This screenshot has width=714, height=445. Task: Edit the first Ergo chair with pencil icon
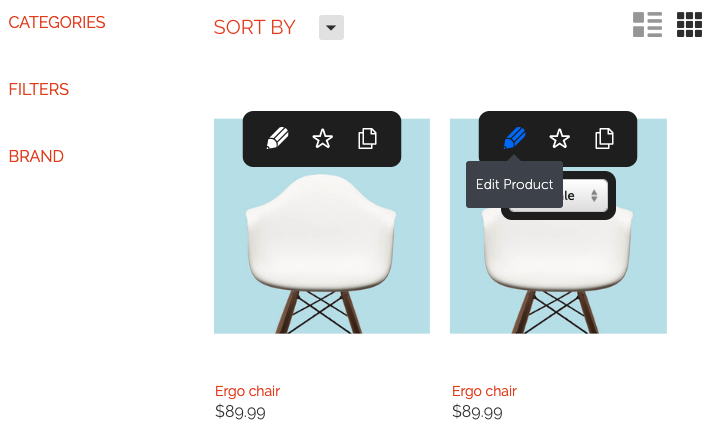277,138
